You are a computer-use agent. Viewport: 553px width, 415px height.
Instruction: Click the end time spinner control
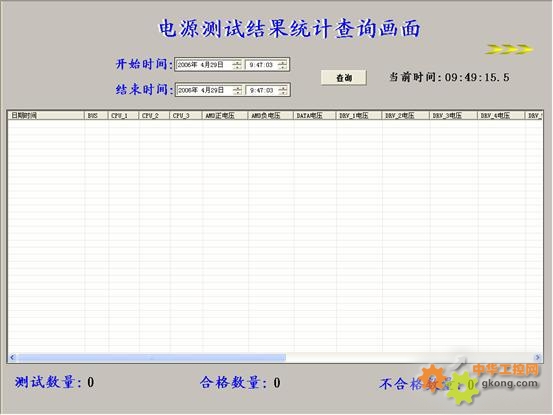pos(283,90)
